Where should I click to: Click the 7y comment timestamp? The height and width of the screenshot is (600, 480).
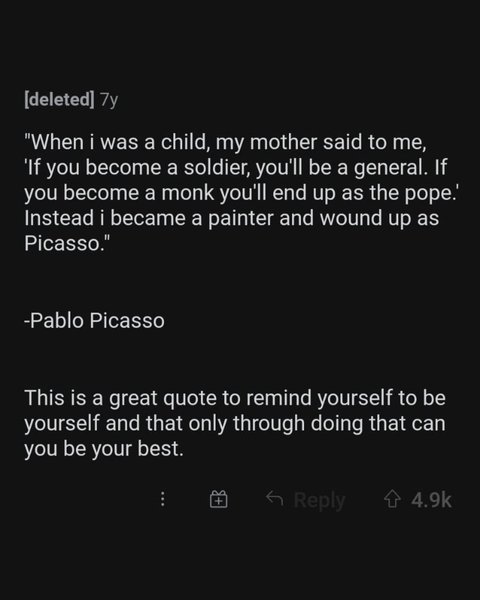109,100
